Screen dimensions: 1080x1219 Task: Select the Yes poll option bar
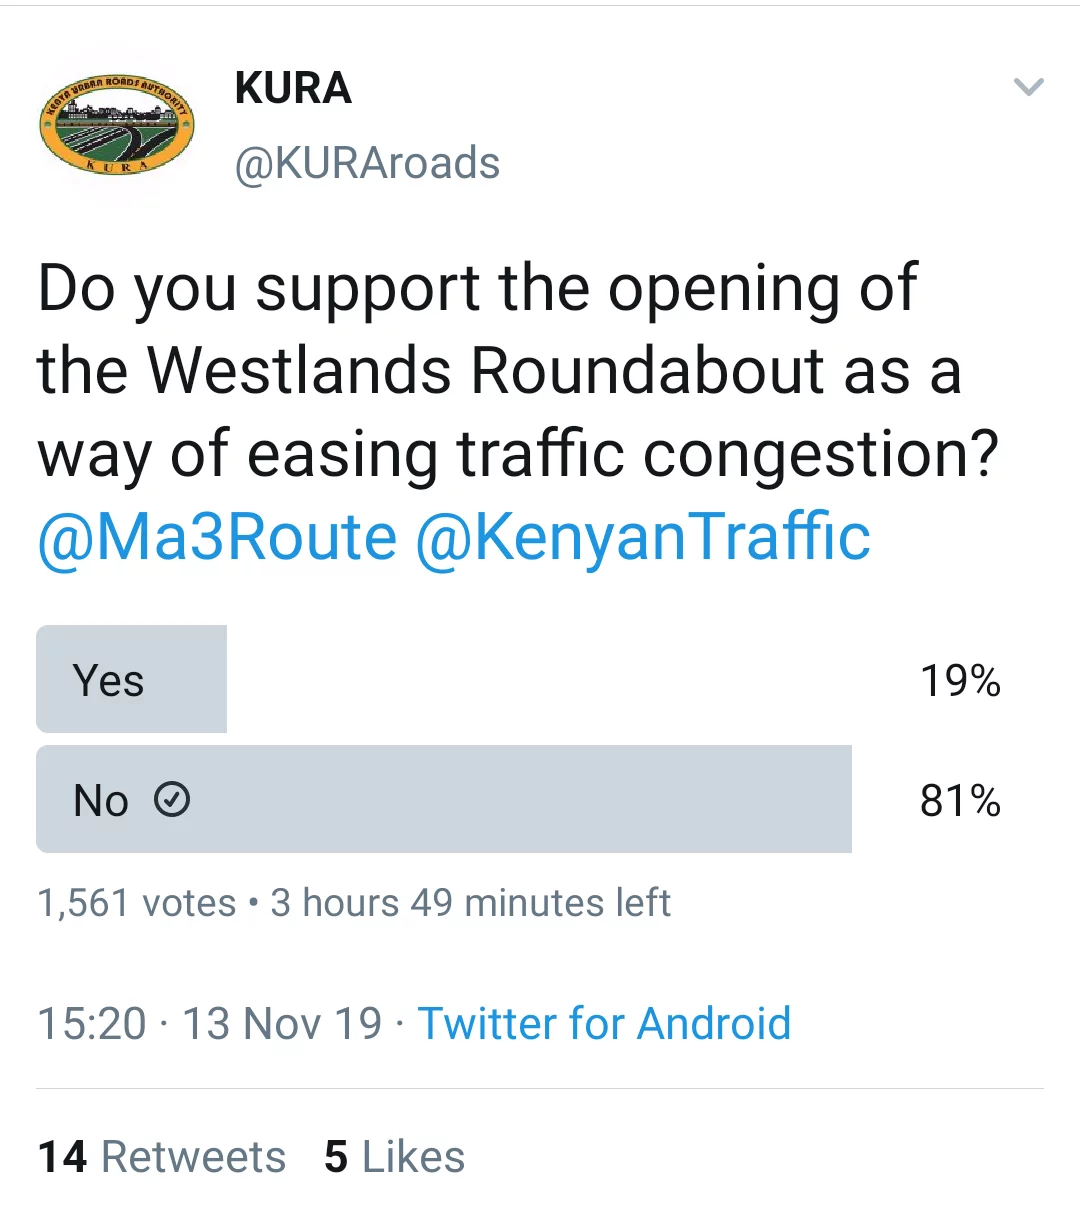520,679
